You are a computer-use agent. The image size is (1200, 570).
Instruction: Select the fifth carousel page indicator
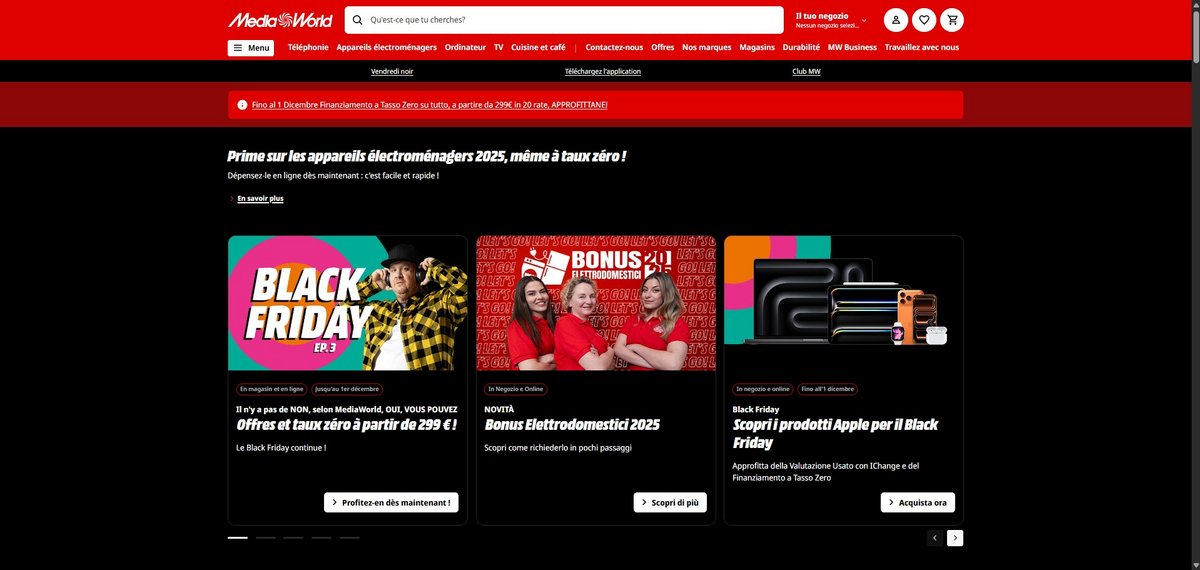pos(349,537)
